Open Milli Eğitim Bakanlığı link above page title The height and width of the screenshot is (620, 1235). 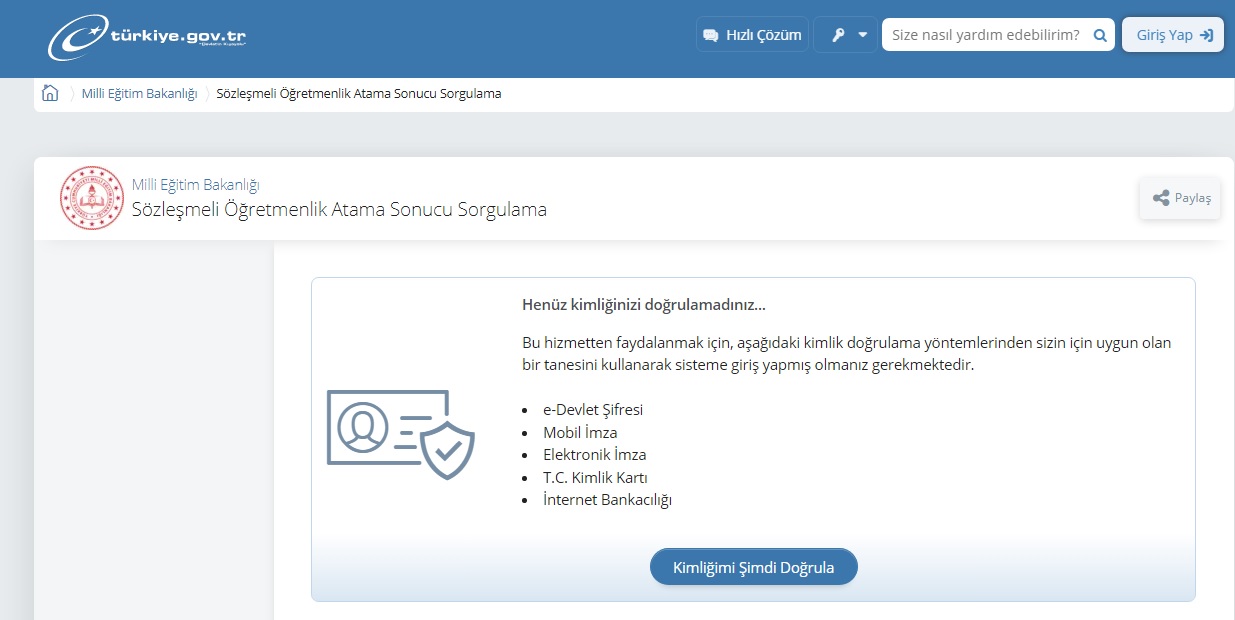[196, 185]
